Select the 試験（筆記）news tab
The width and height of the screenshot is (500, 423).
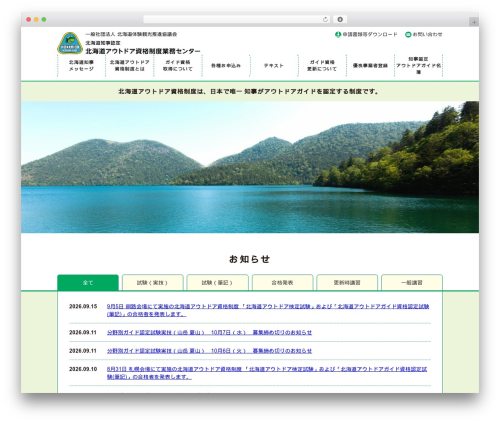pos(217,283)
